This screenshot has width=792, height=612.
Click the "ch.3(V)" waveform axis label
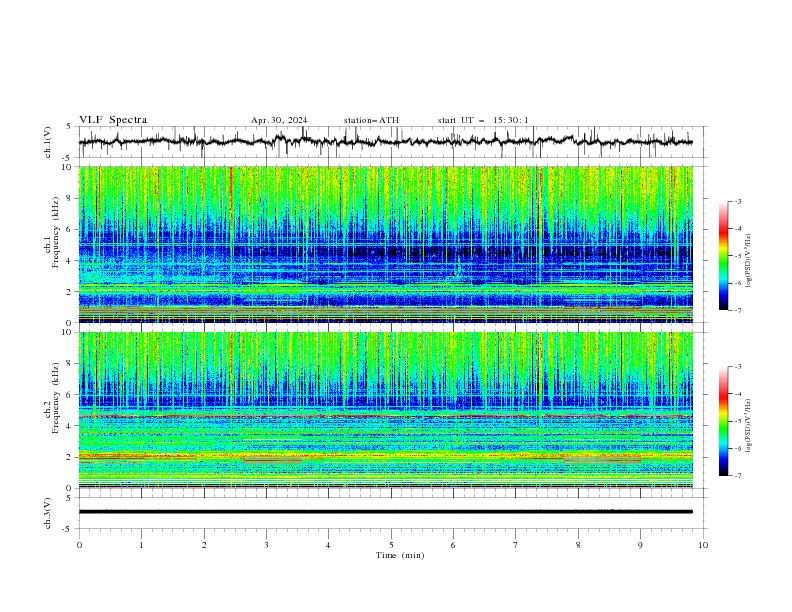(x=48, y=513)
